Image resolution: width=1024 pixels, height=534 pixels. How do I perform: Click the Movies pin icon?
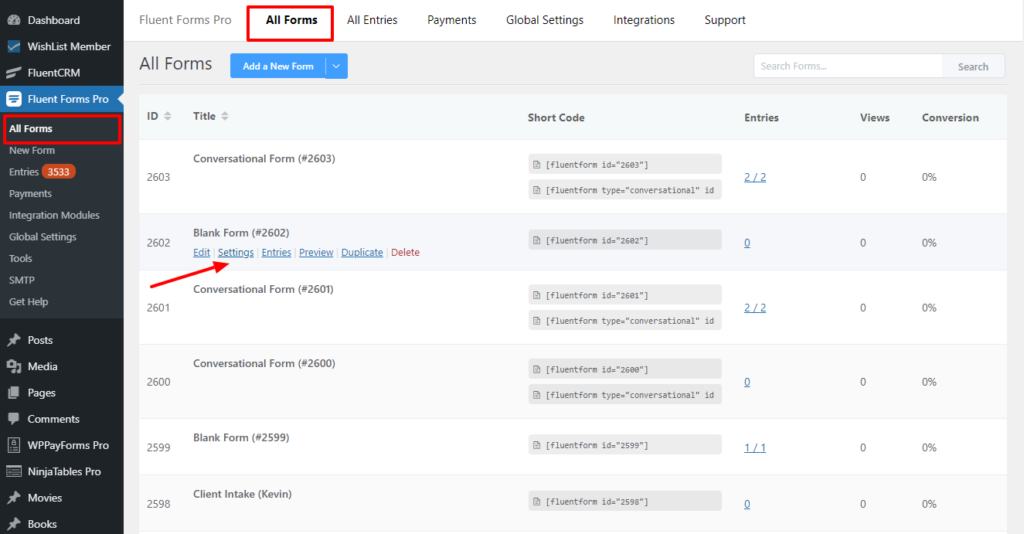(14, 497)
